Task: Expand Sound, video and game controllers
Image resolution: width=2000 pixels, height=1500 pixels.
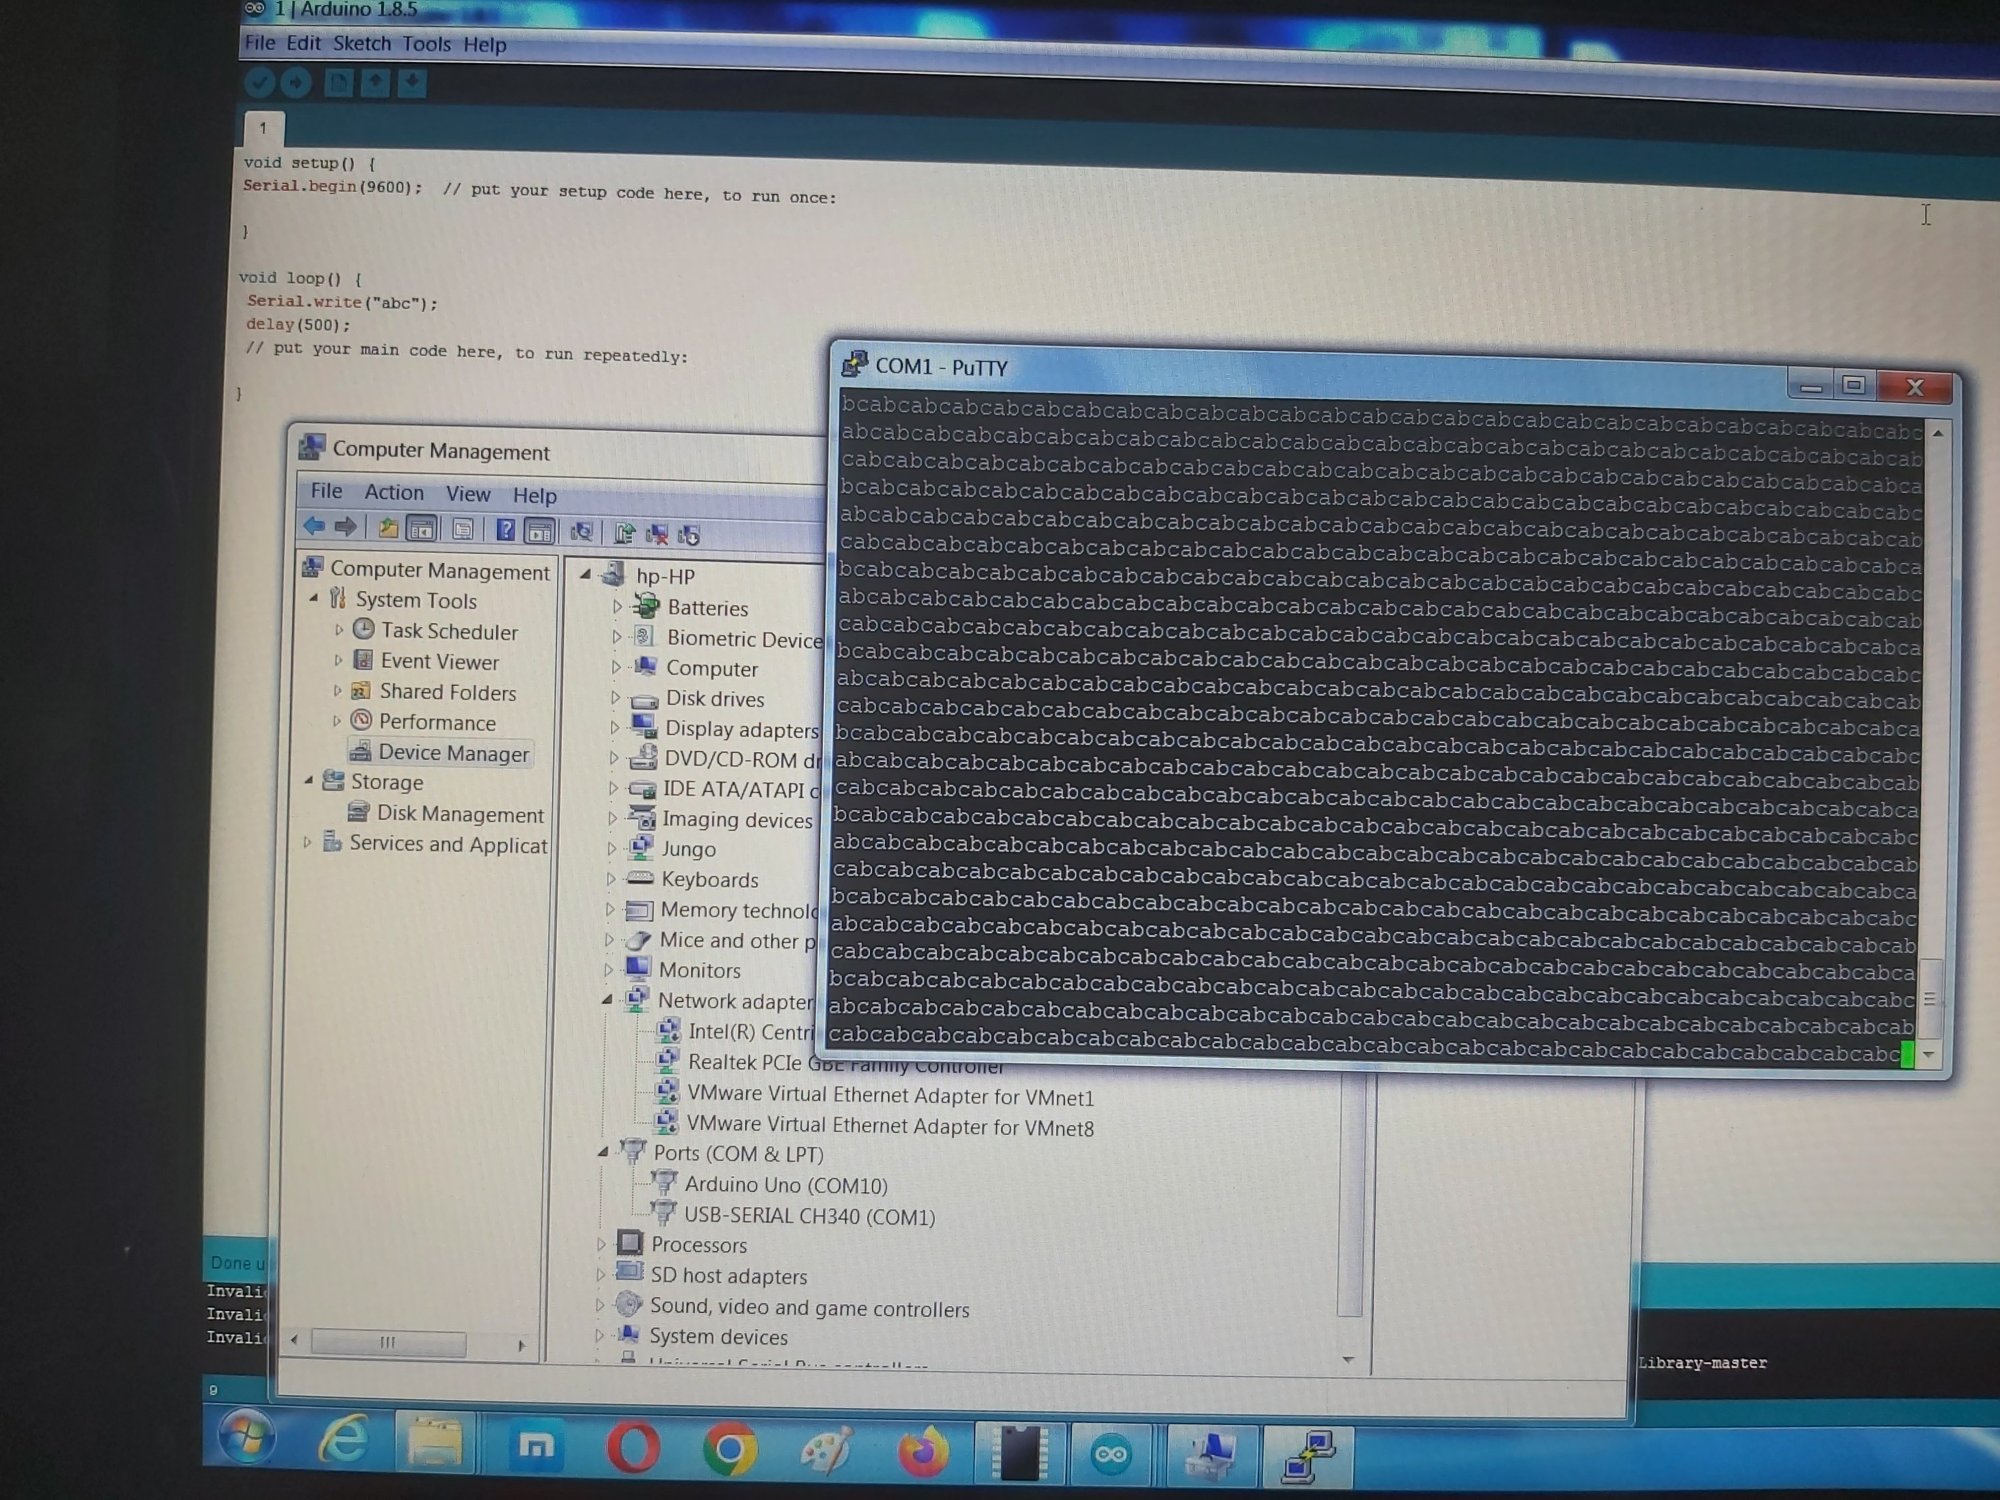Action: (x=599, y=1305)
